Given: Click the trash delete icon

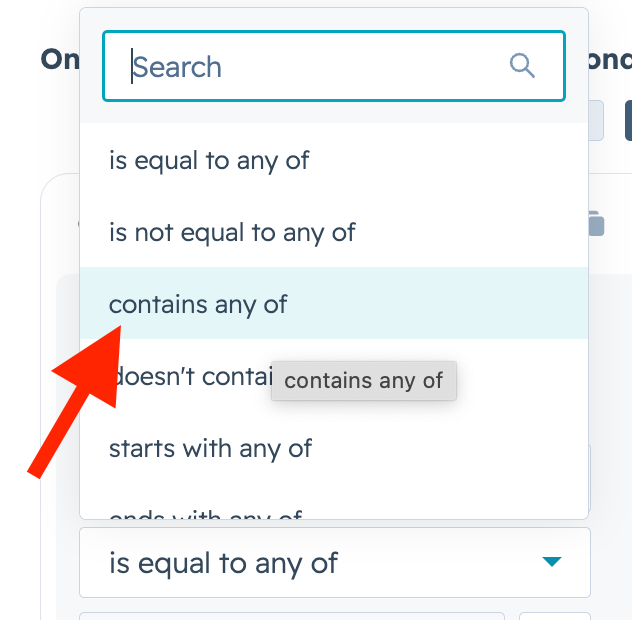Looking at the screenshot, I should click(x=596, y=223).
